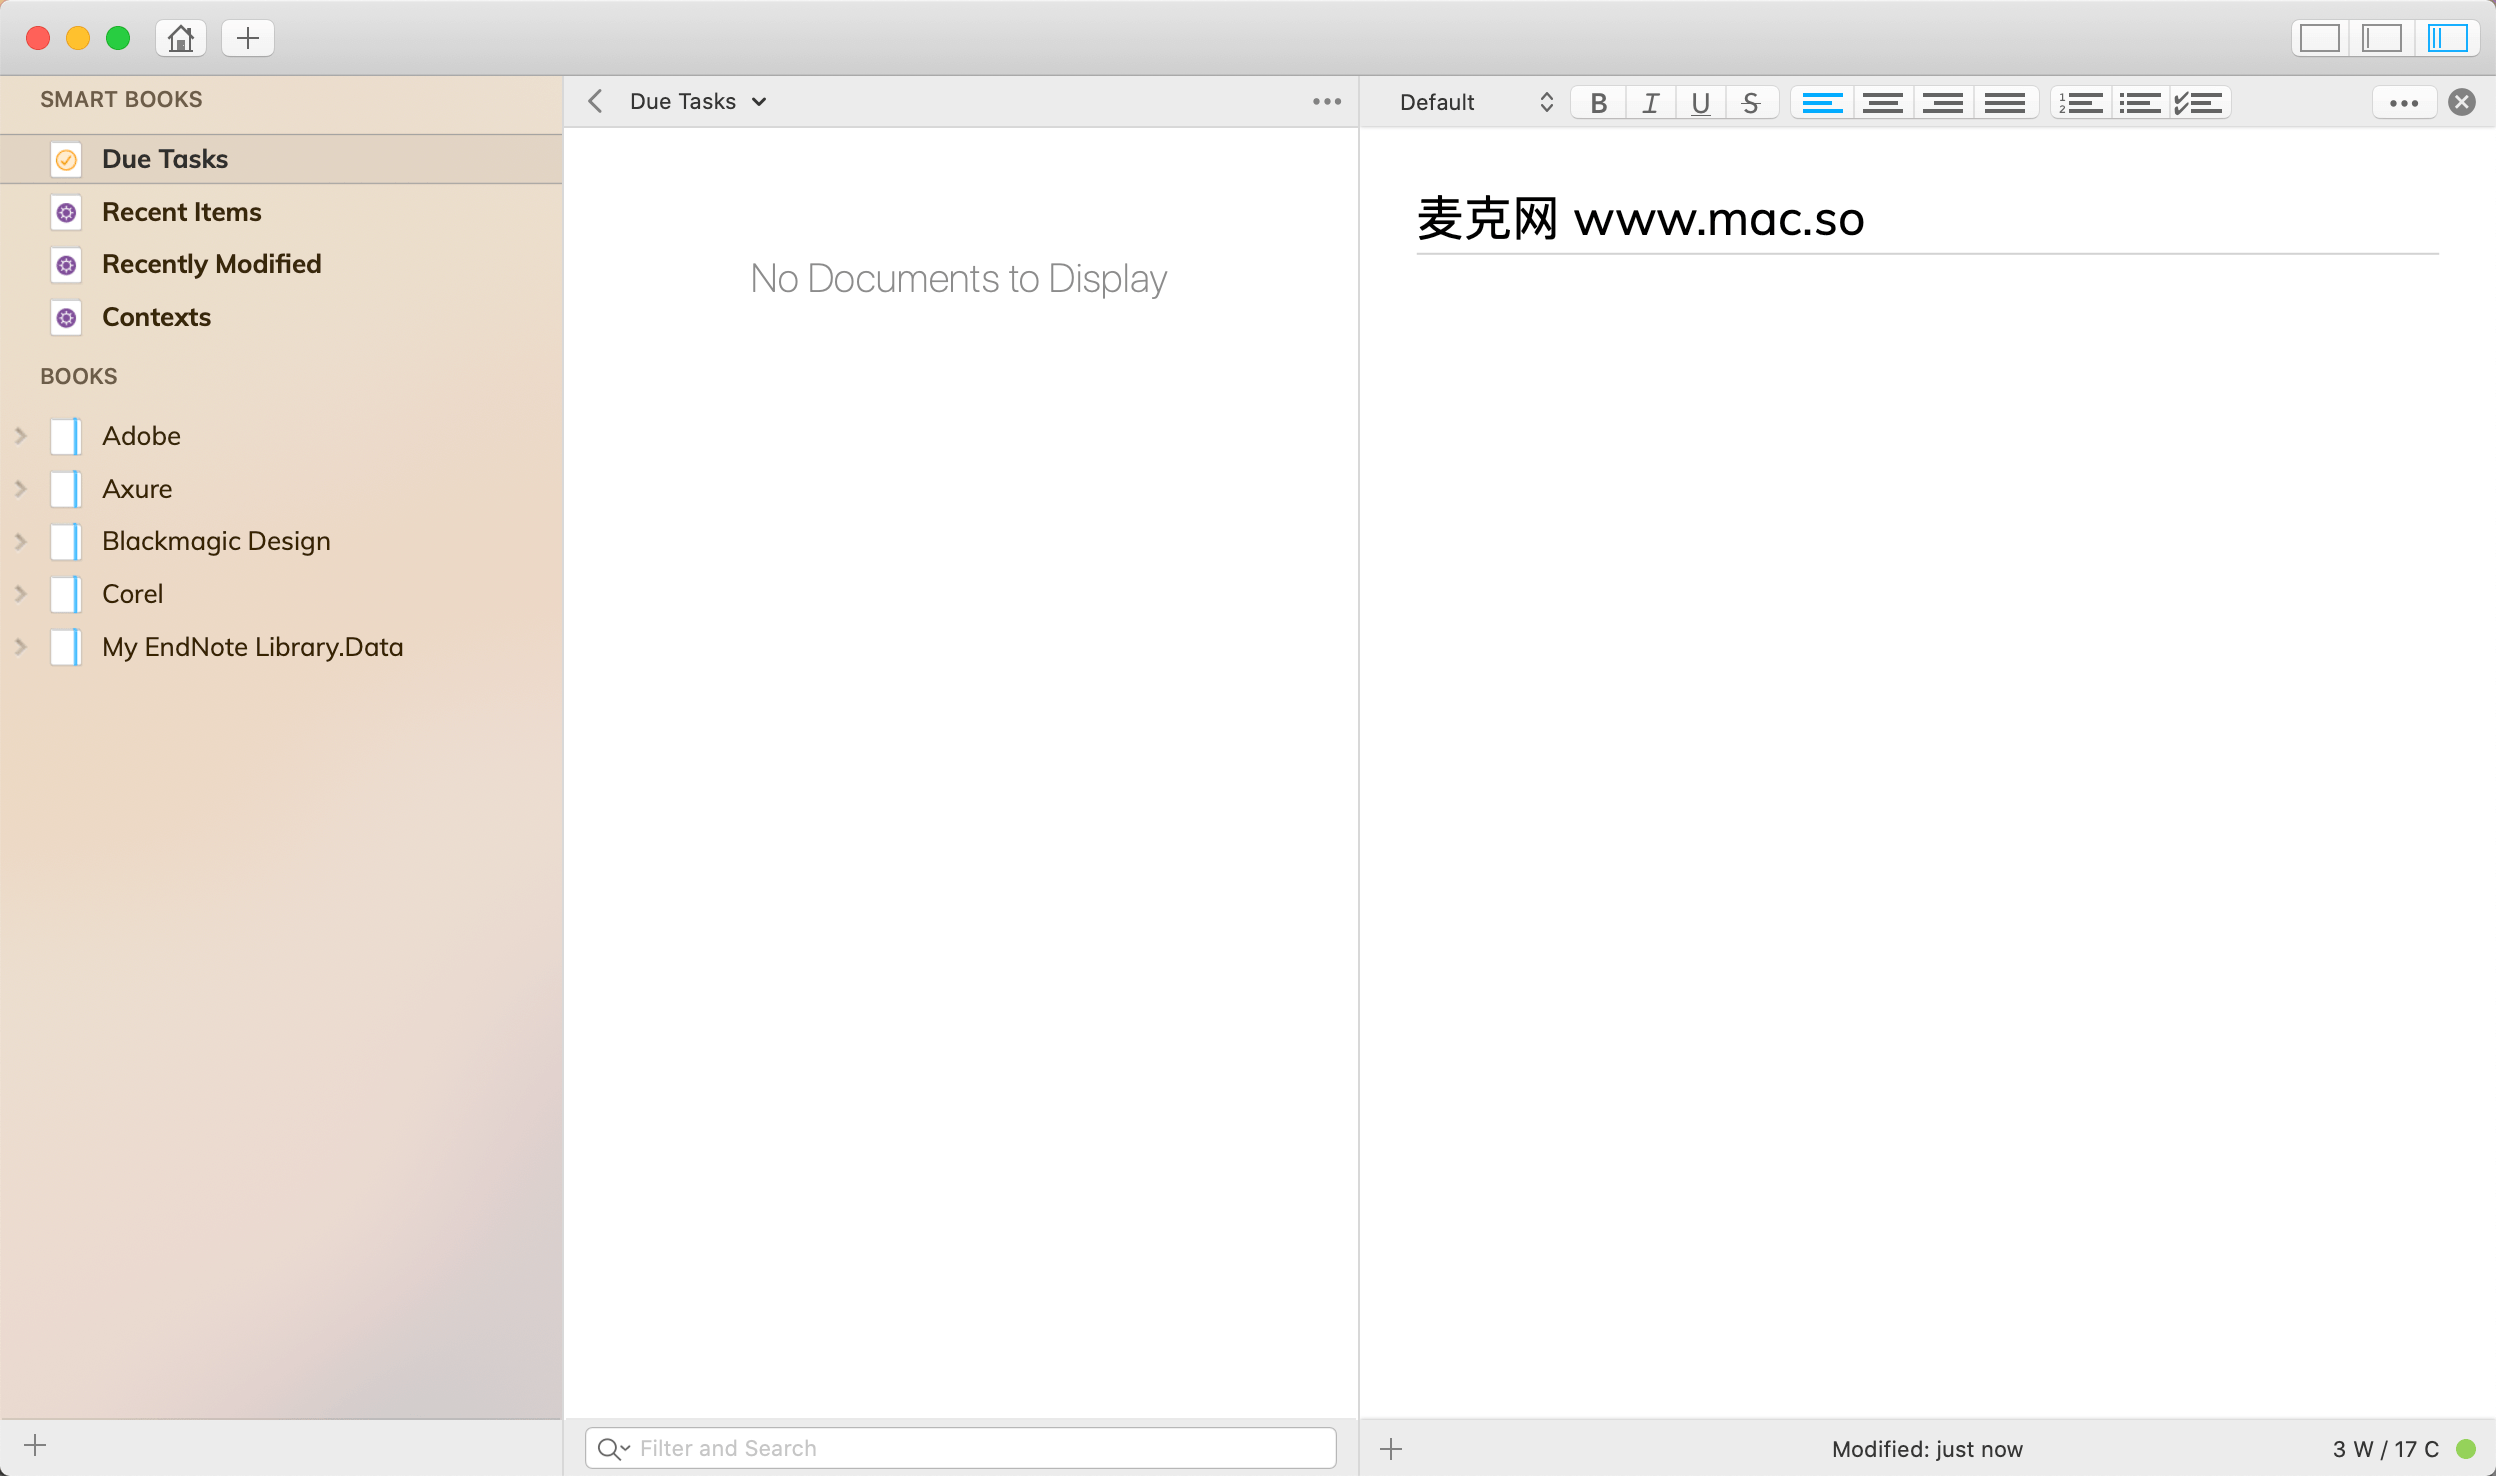Select Recent Items smart book

pos(181,212)
